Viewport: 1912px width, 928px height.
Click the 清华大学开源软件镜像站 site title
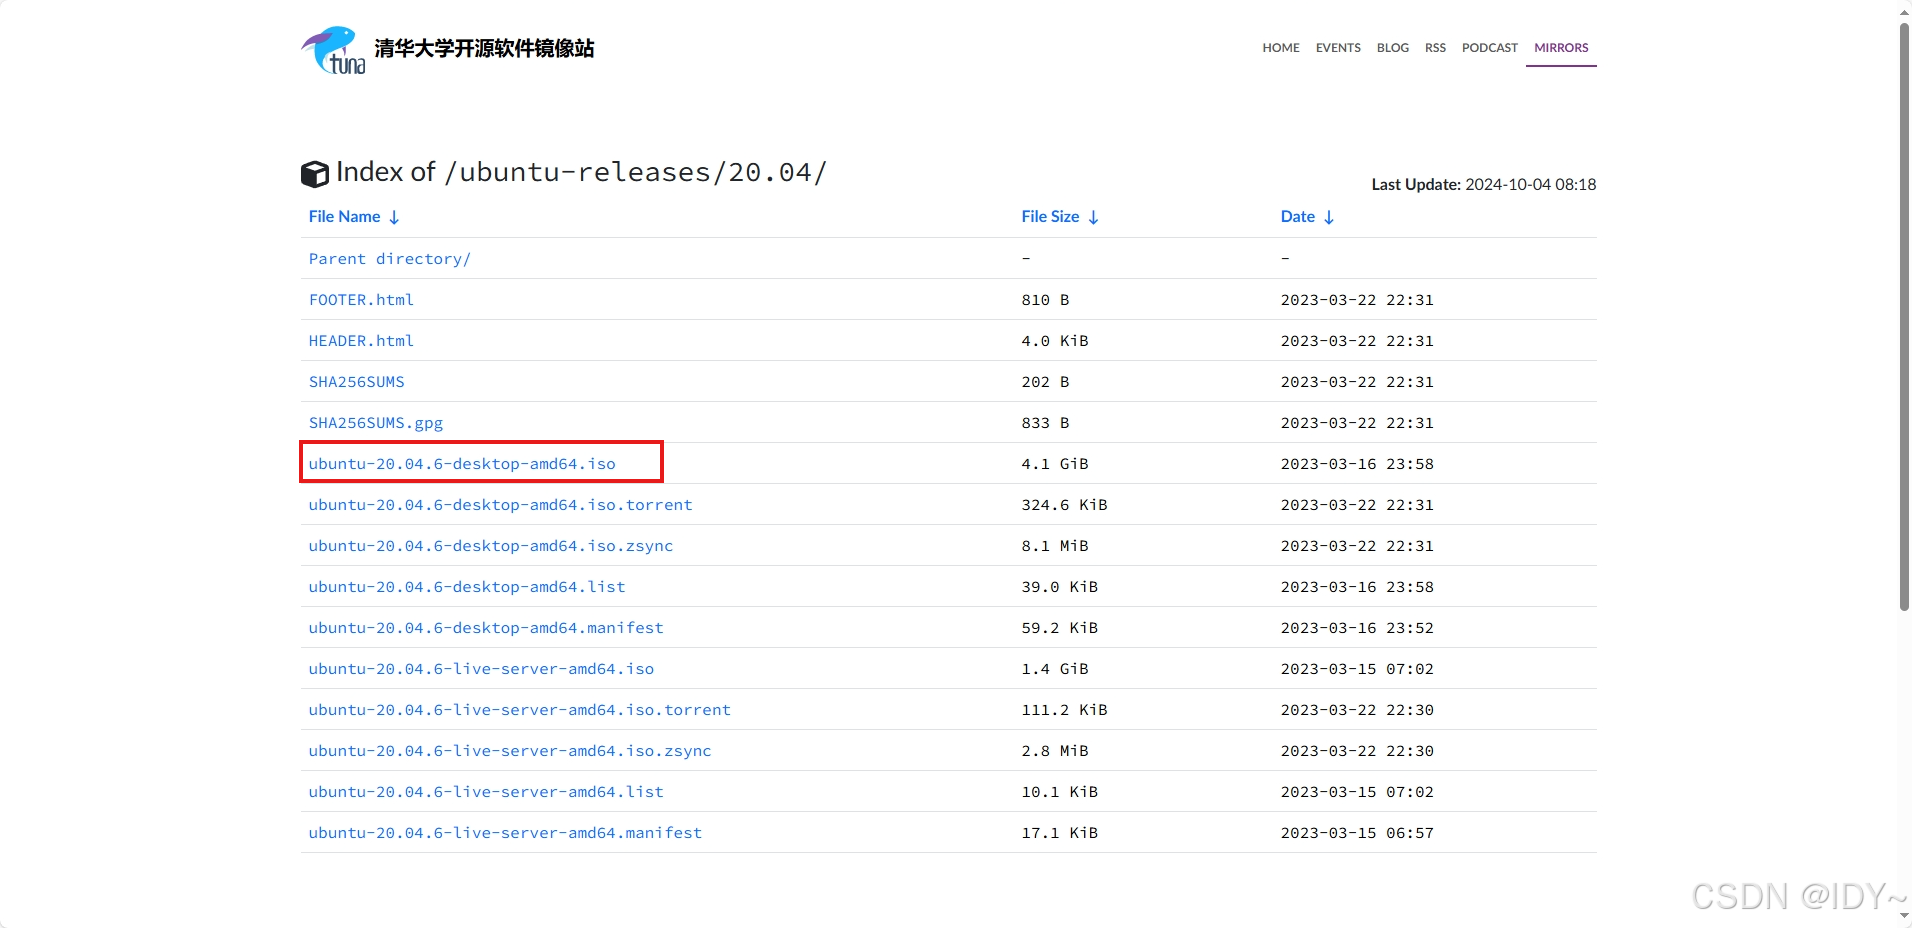(484, 48)
